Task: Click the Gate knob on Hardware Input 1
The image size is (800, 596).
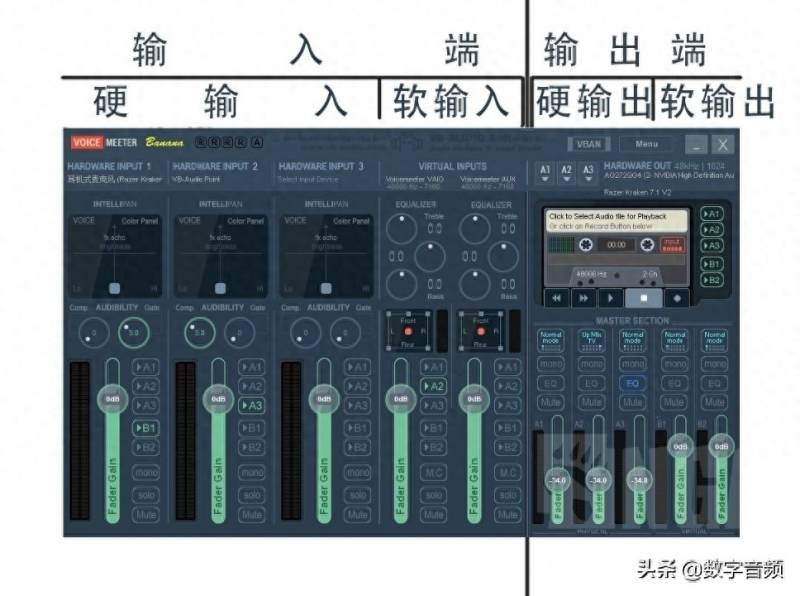Action: (x=134, y=333)
